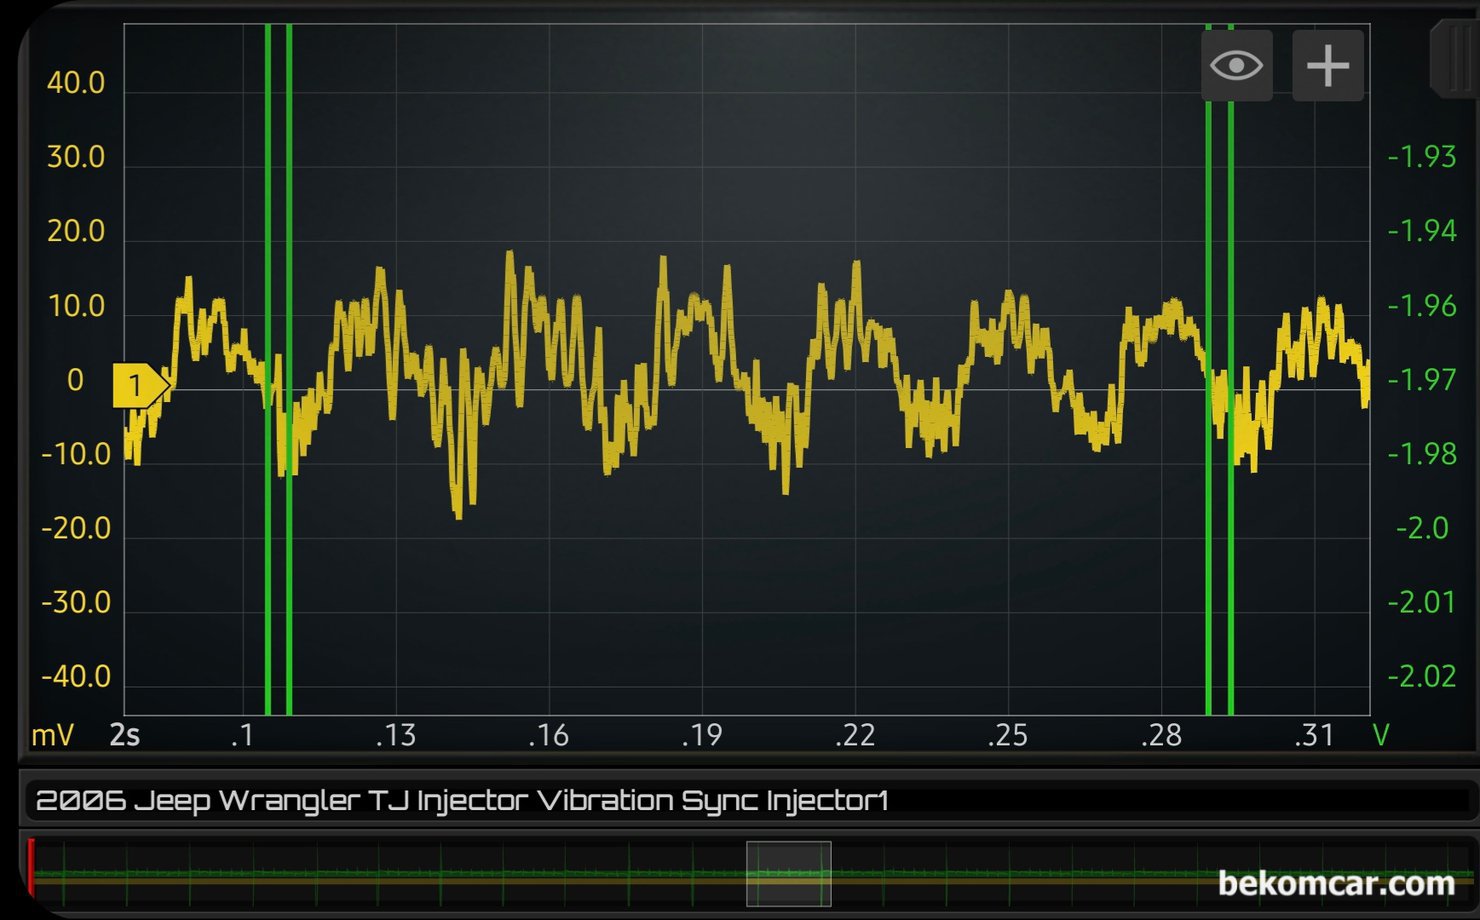1480x920 pixels.
Task: Click the .31 time axis label
Action: tap(1314, 736)
